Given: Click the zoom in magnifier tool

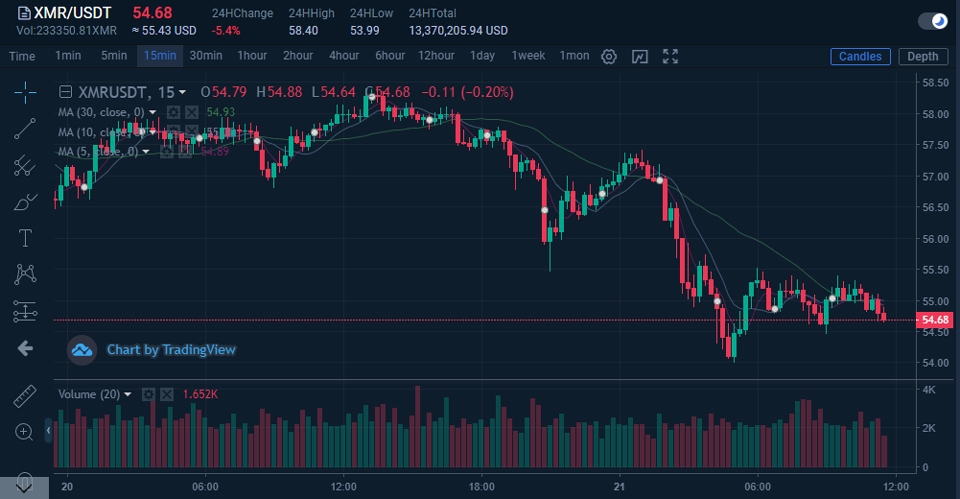Looking at the screenshot, I should [x=24, y=432].
